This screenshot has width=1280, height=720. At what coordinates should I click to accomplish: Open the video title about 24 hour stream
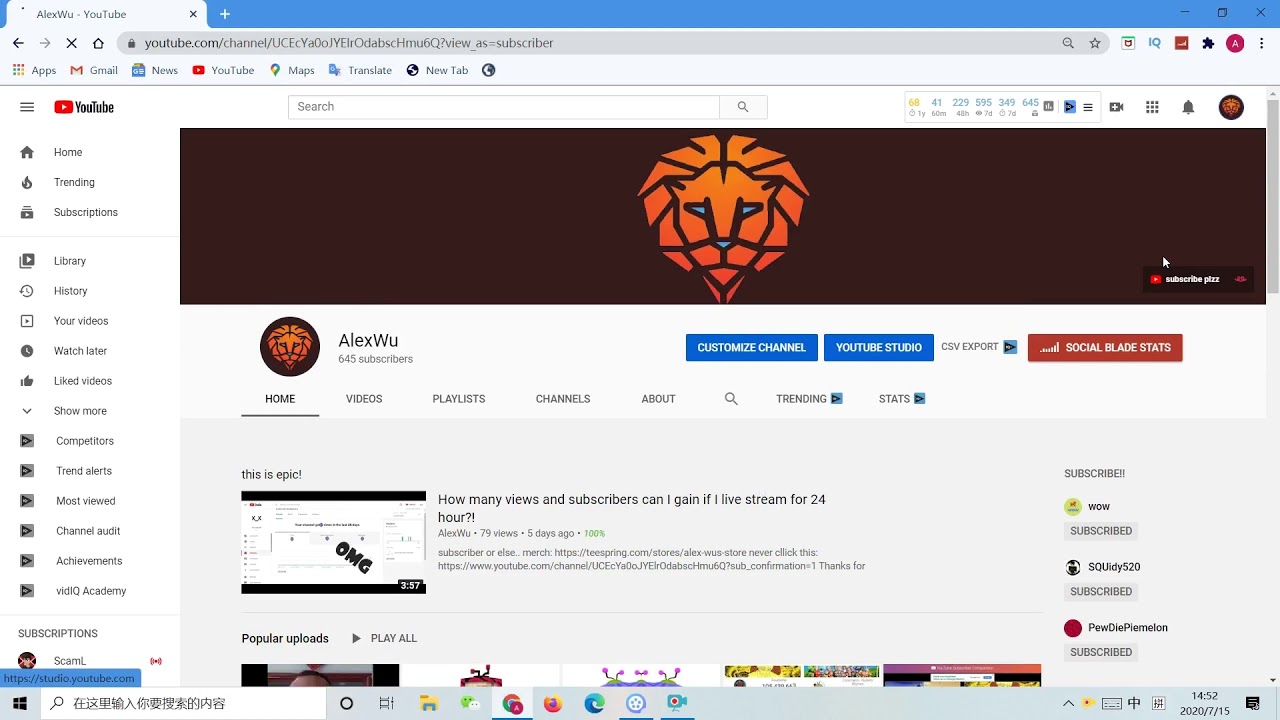coord(632,508)
